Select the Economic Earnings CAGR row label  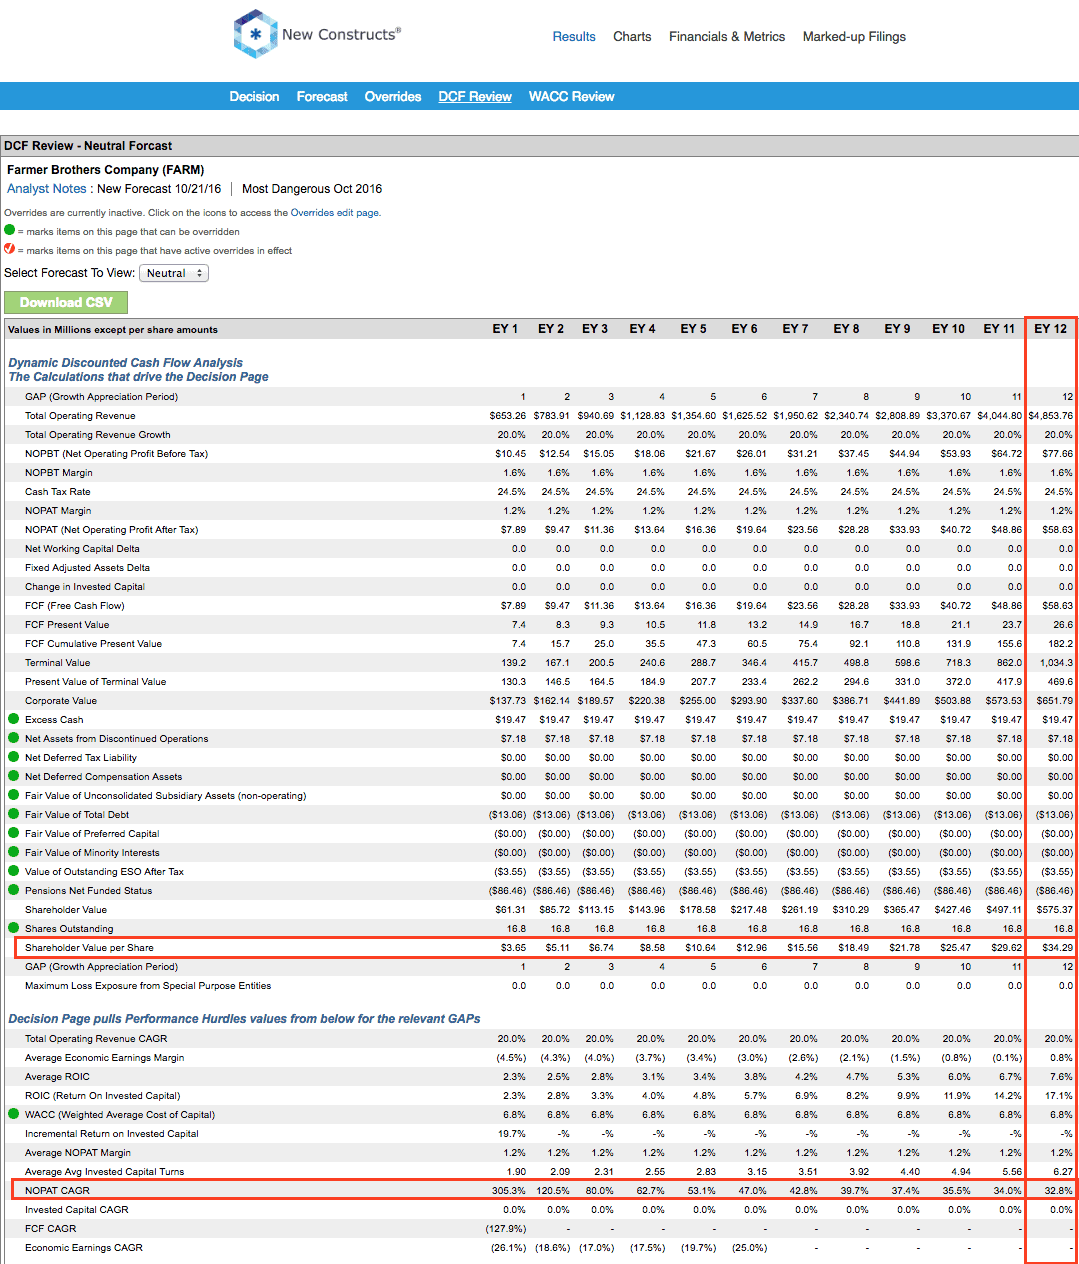[x=84, y=1248]
